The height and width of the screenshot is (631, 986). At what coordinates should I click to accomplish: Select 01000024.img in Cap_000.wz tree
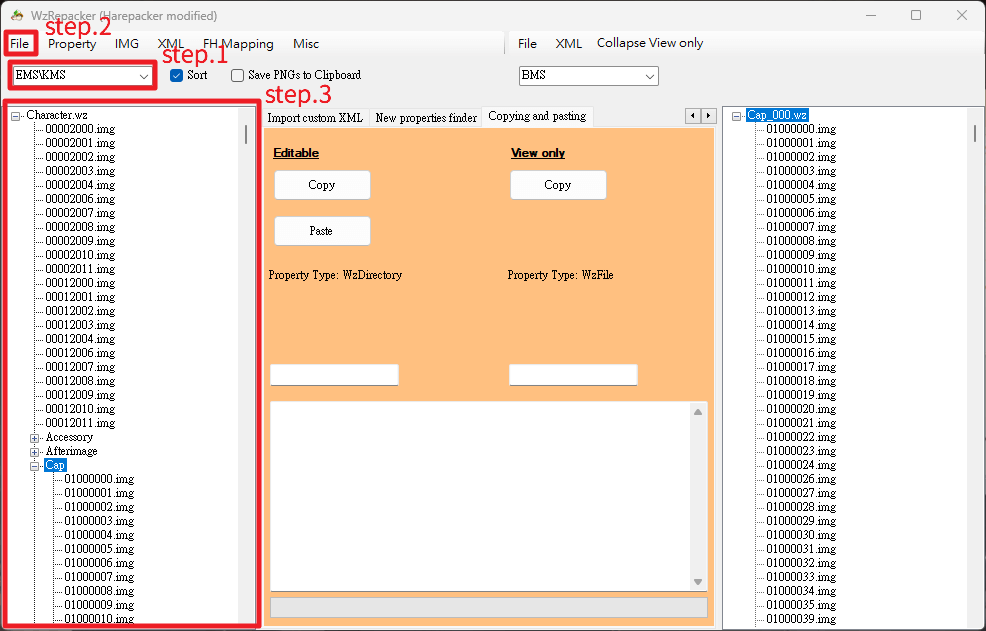tap(800, 465)
